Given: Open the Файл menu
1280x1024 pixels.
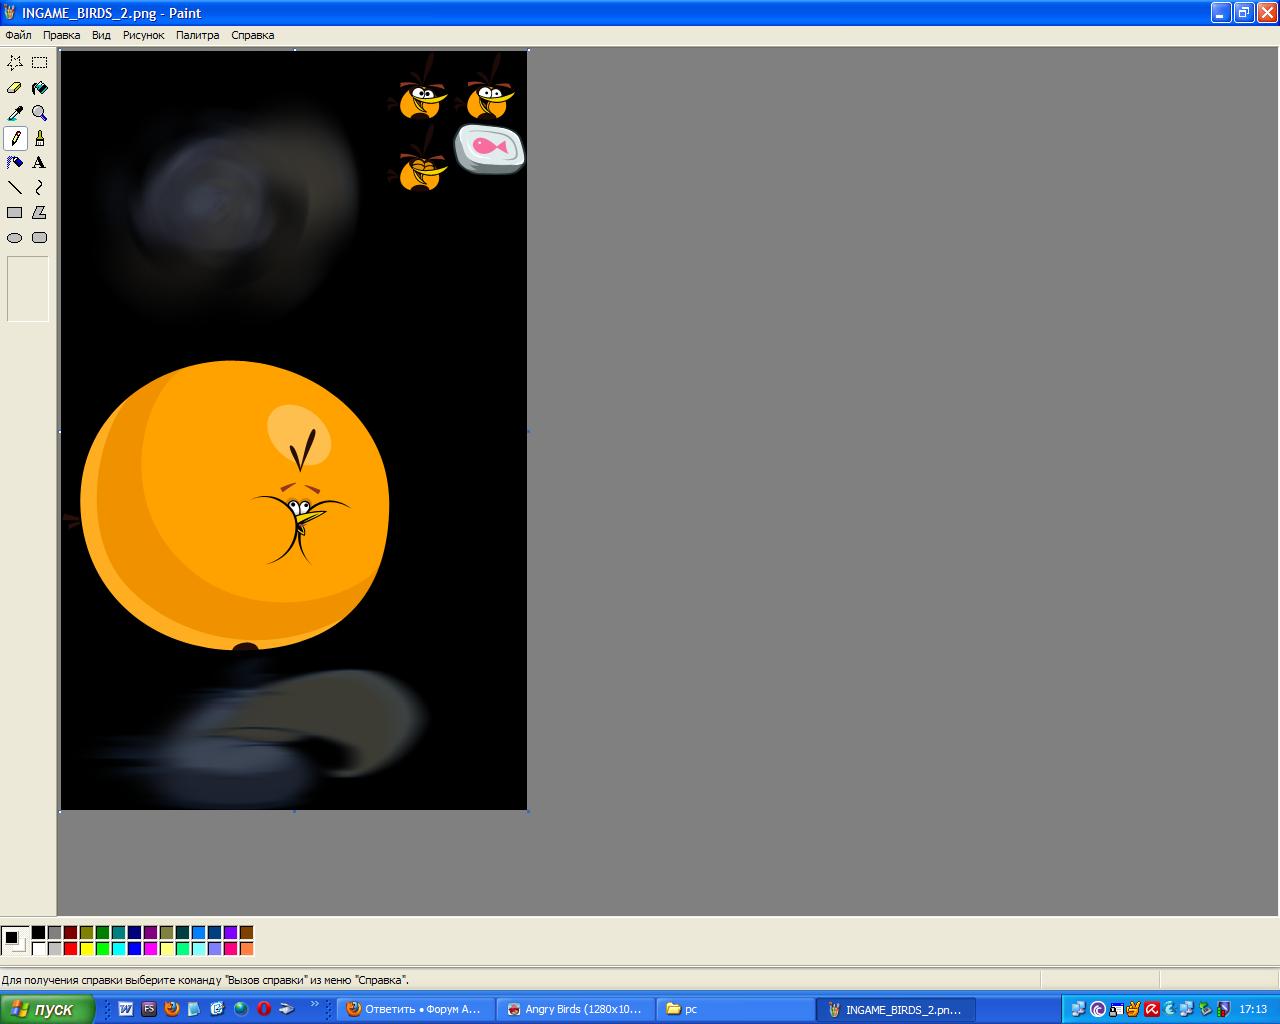Looking at the screenshot, I should pos(18,35).
